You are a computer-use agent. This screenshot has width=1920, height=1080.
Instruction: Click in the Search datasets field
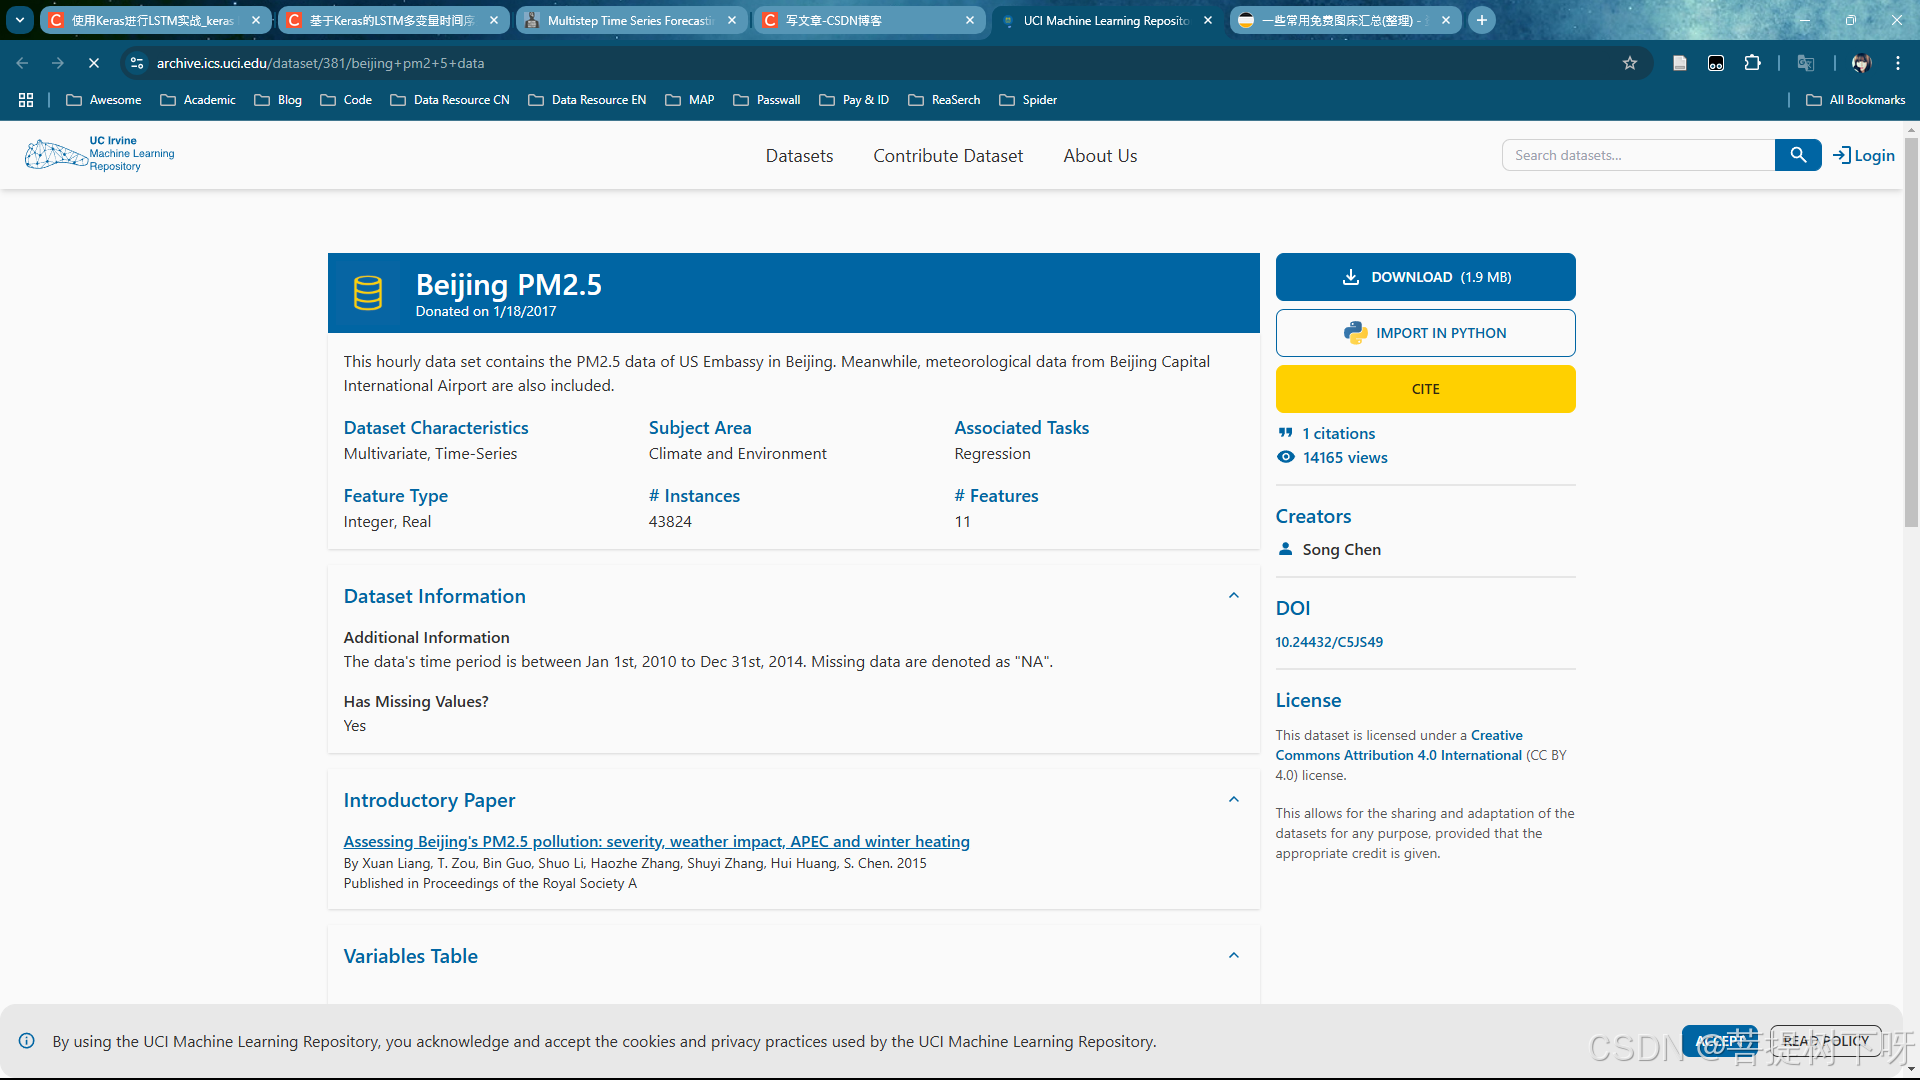1638,155
